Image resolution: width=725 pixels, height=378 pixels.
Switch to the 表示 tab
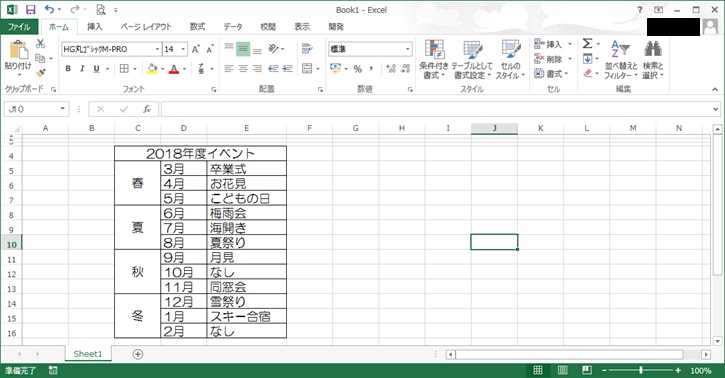tap(302, 27)
